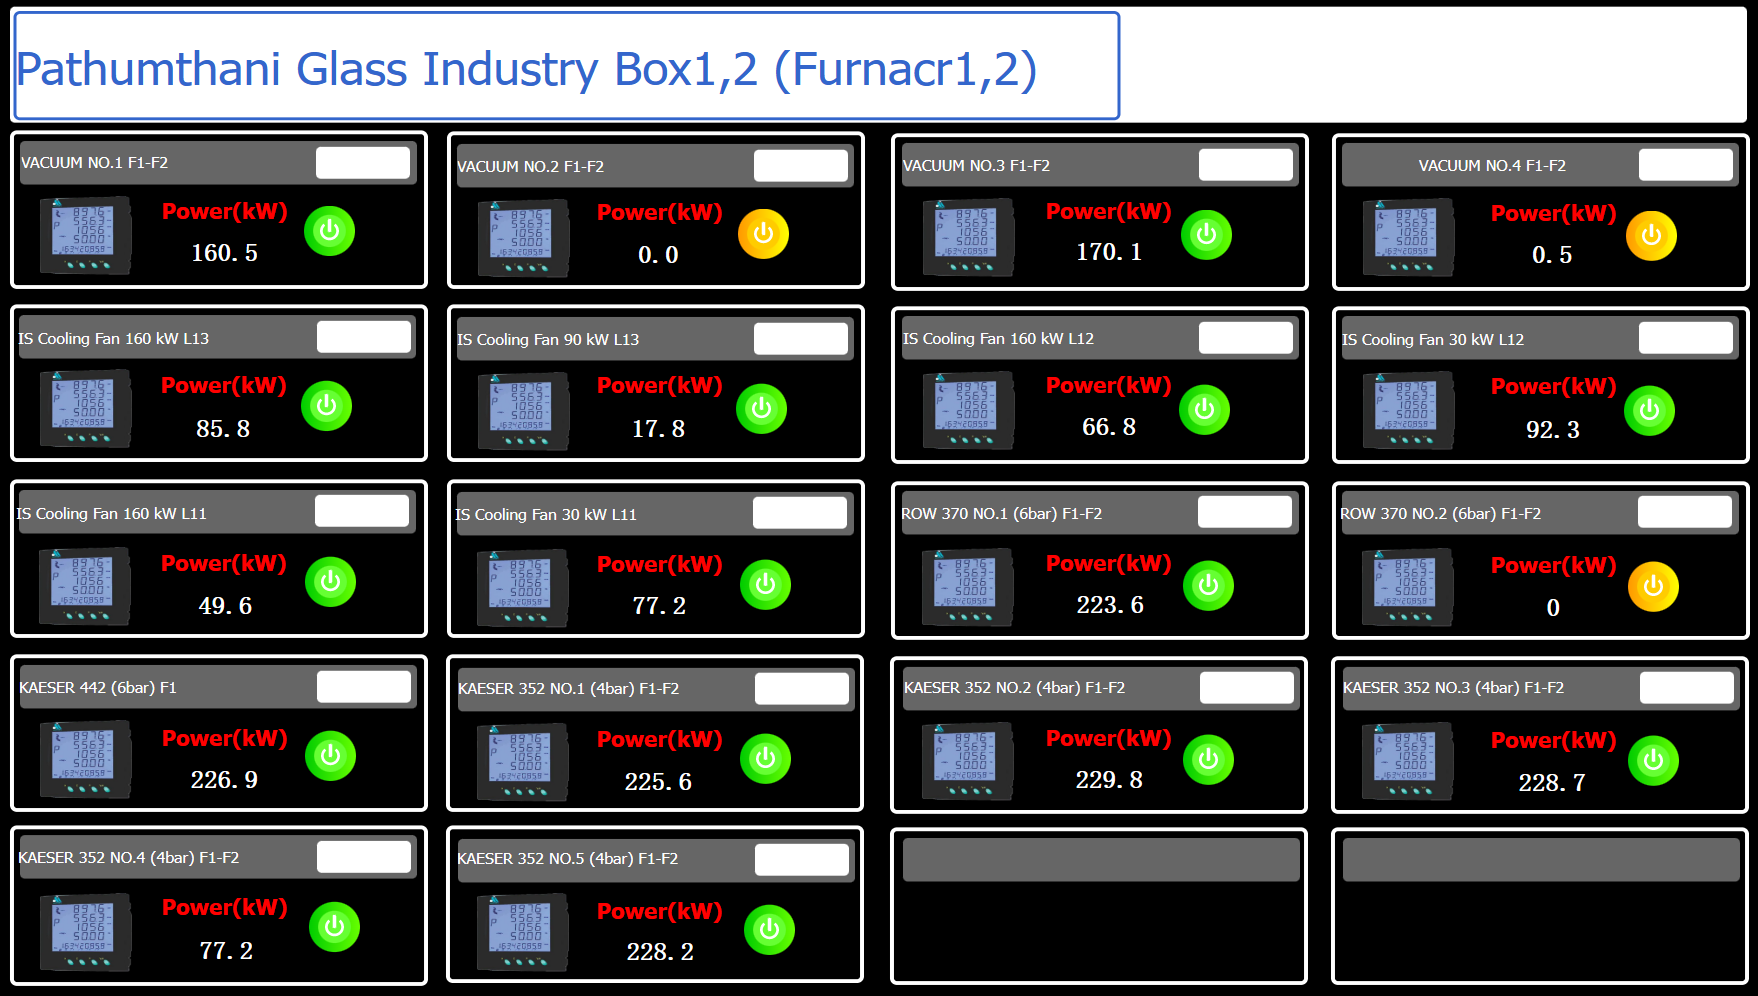
Task: Toggle the KAESER 352 NO.4 green power button
Action: click(x=334, y=927)
